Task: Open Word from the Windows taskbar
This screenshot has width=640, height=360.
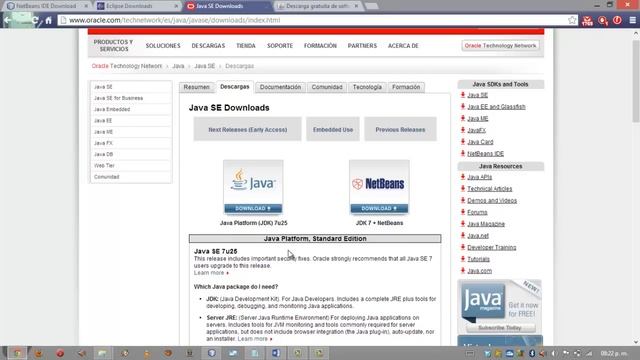Action: click(x=276, y=353)
